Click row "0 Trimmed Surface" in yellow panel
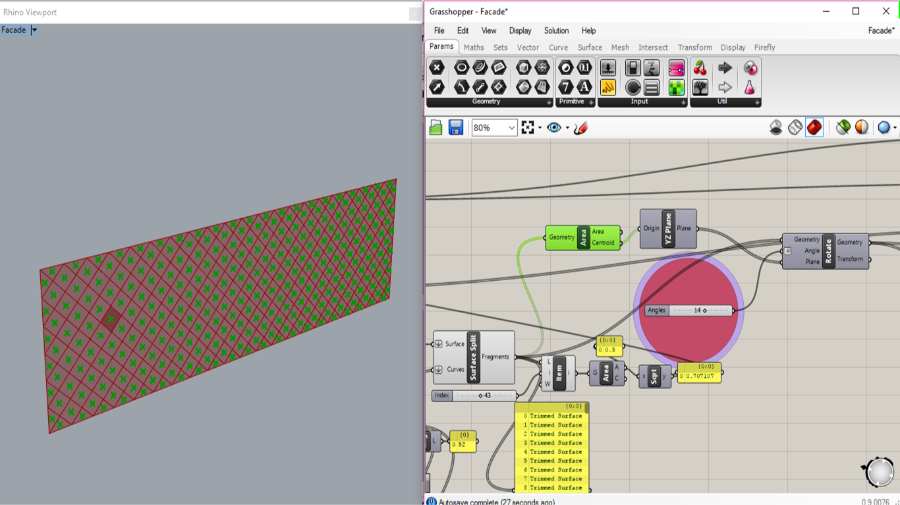This screenshot has height=505, width=900. (552, 416)
